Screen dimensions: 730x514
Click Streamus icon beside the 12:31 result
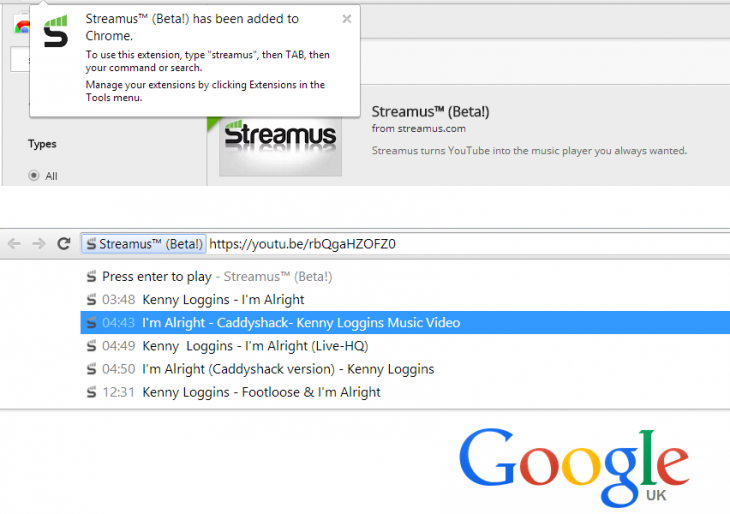[91, 392]
